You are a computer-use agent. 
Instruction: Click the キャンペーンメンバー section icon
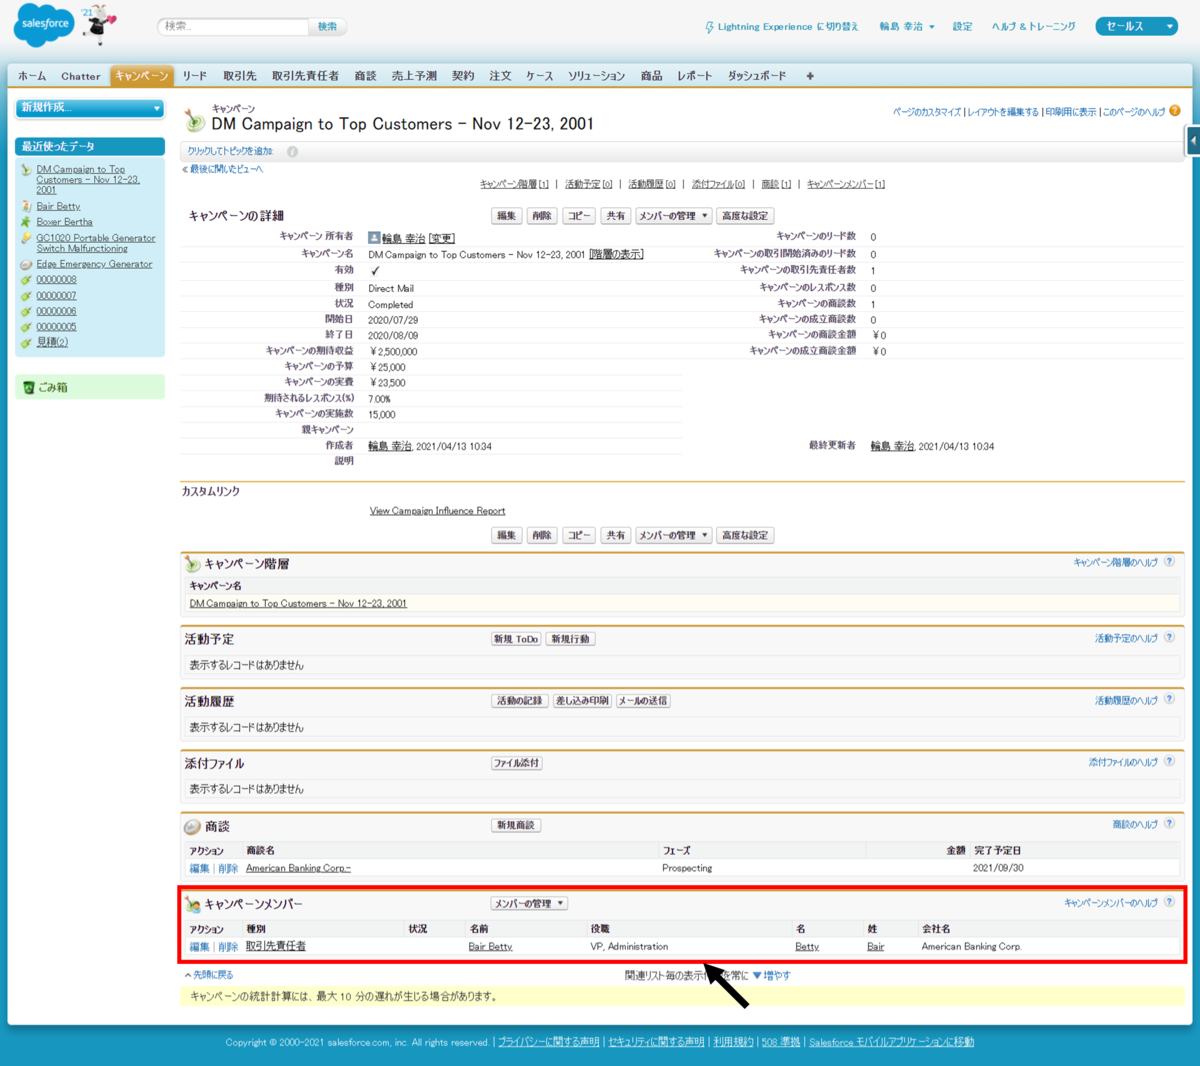[192, 904]
